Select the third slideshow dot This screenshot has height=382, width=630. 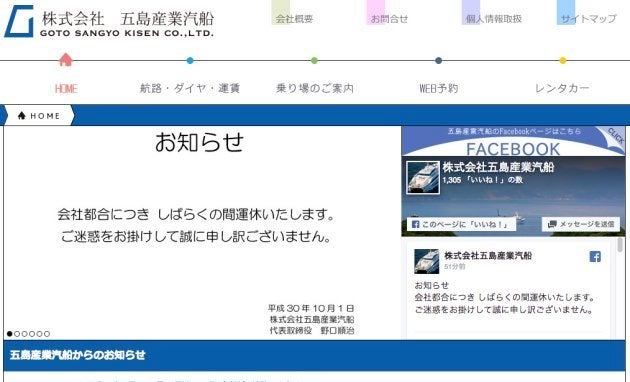tap(25, 334)
